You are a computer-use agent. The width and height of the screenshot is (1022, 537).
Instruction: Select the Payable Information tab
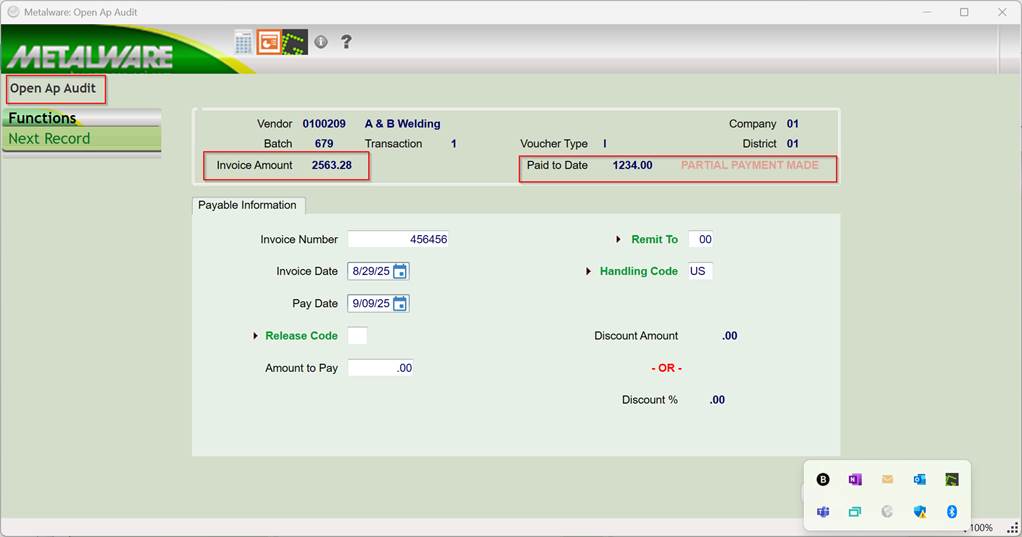pyautogui.click(x=248, y=205)
